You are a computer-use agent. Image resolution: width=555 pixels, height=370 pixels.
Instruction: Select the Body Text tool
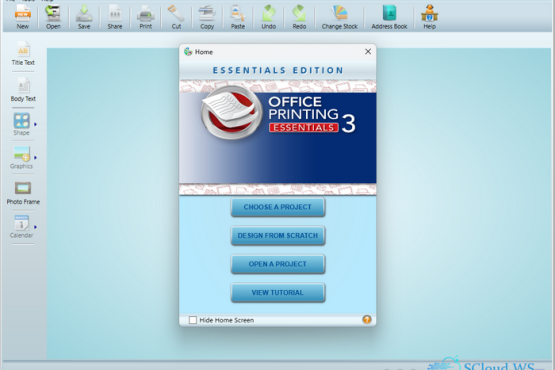[x=23, y=90]
